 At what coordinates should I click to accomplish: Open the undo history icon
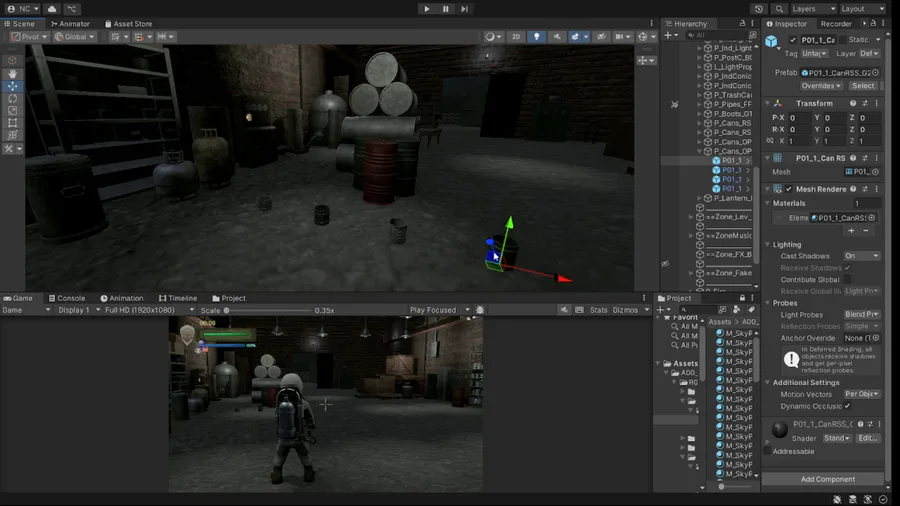tap(759, 9)
